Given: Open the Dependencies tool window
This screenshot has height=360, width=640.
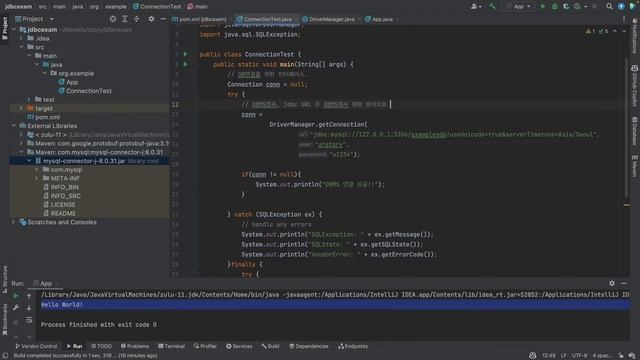Looking at the screenshot, I should (309, 346).
